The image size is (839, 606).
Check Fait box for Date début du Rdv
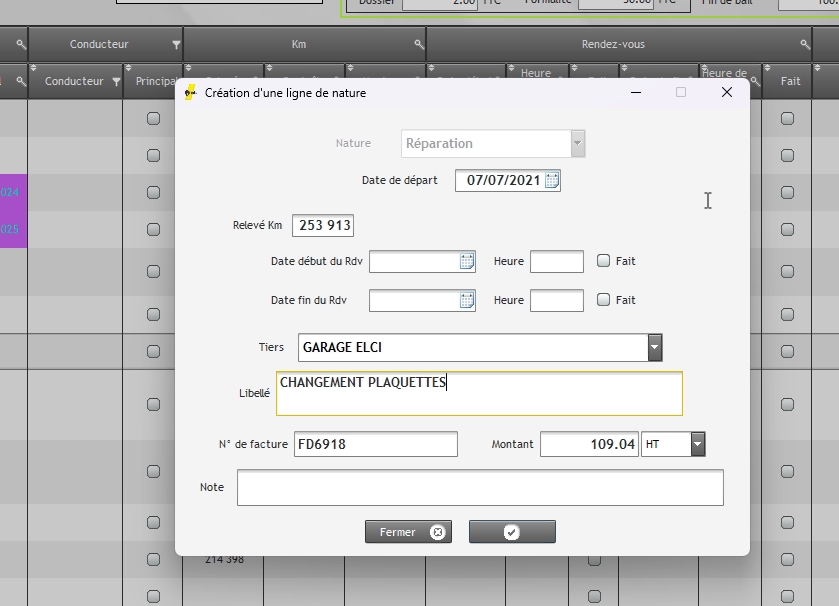pyautogui.click(x=603, y=261)
